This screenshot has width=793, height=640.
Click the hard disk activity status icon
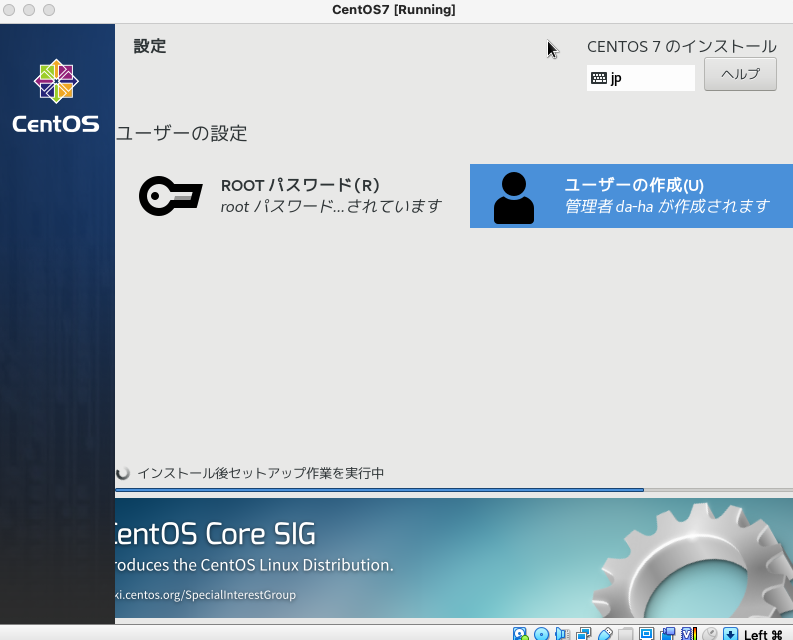[520, 633]
